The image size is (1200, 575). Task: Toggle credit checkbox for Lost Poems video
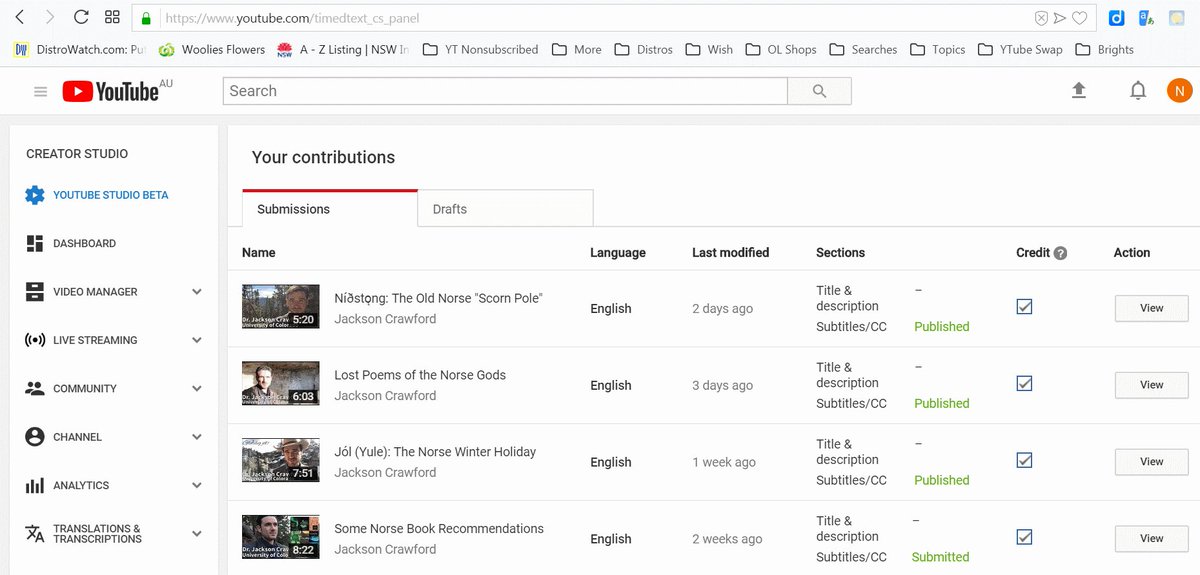point(1024,383)
